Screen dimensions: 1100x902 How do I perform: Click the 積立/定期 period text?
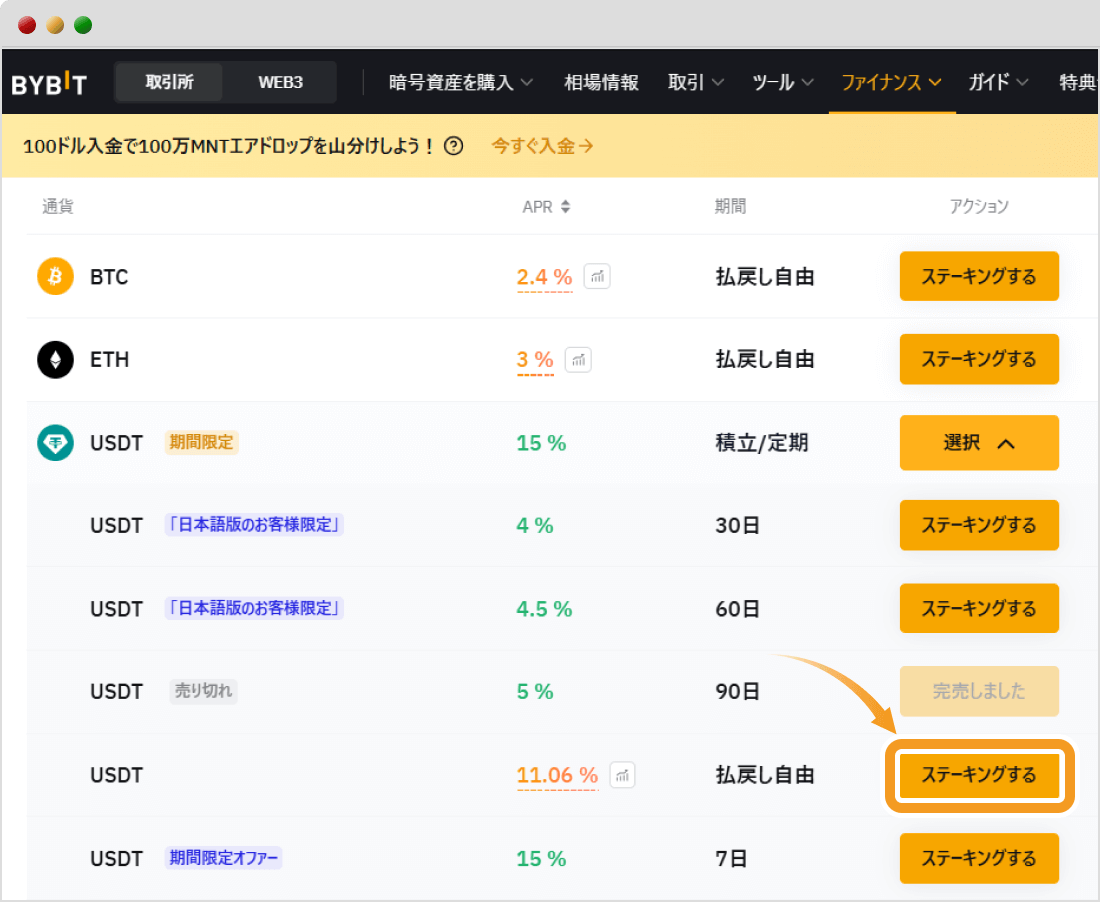tap(762, 443)
